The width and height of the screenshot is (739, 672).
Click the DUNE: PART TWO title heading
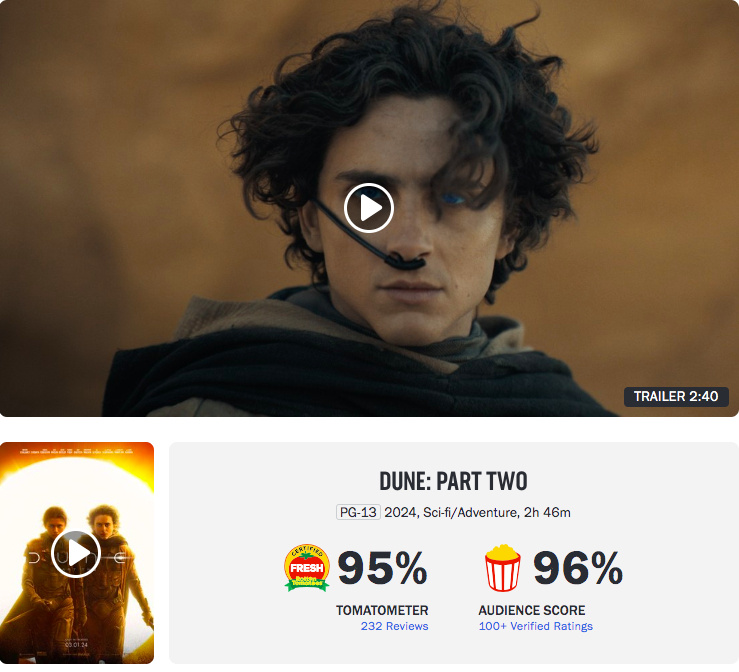point(453,481)
